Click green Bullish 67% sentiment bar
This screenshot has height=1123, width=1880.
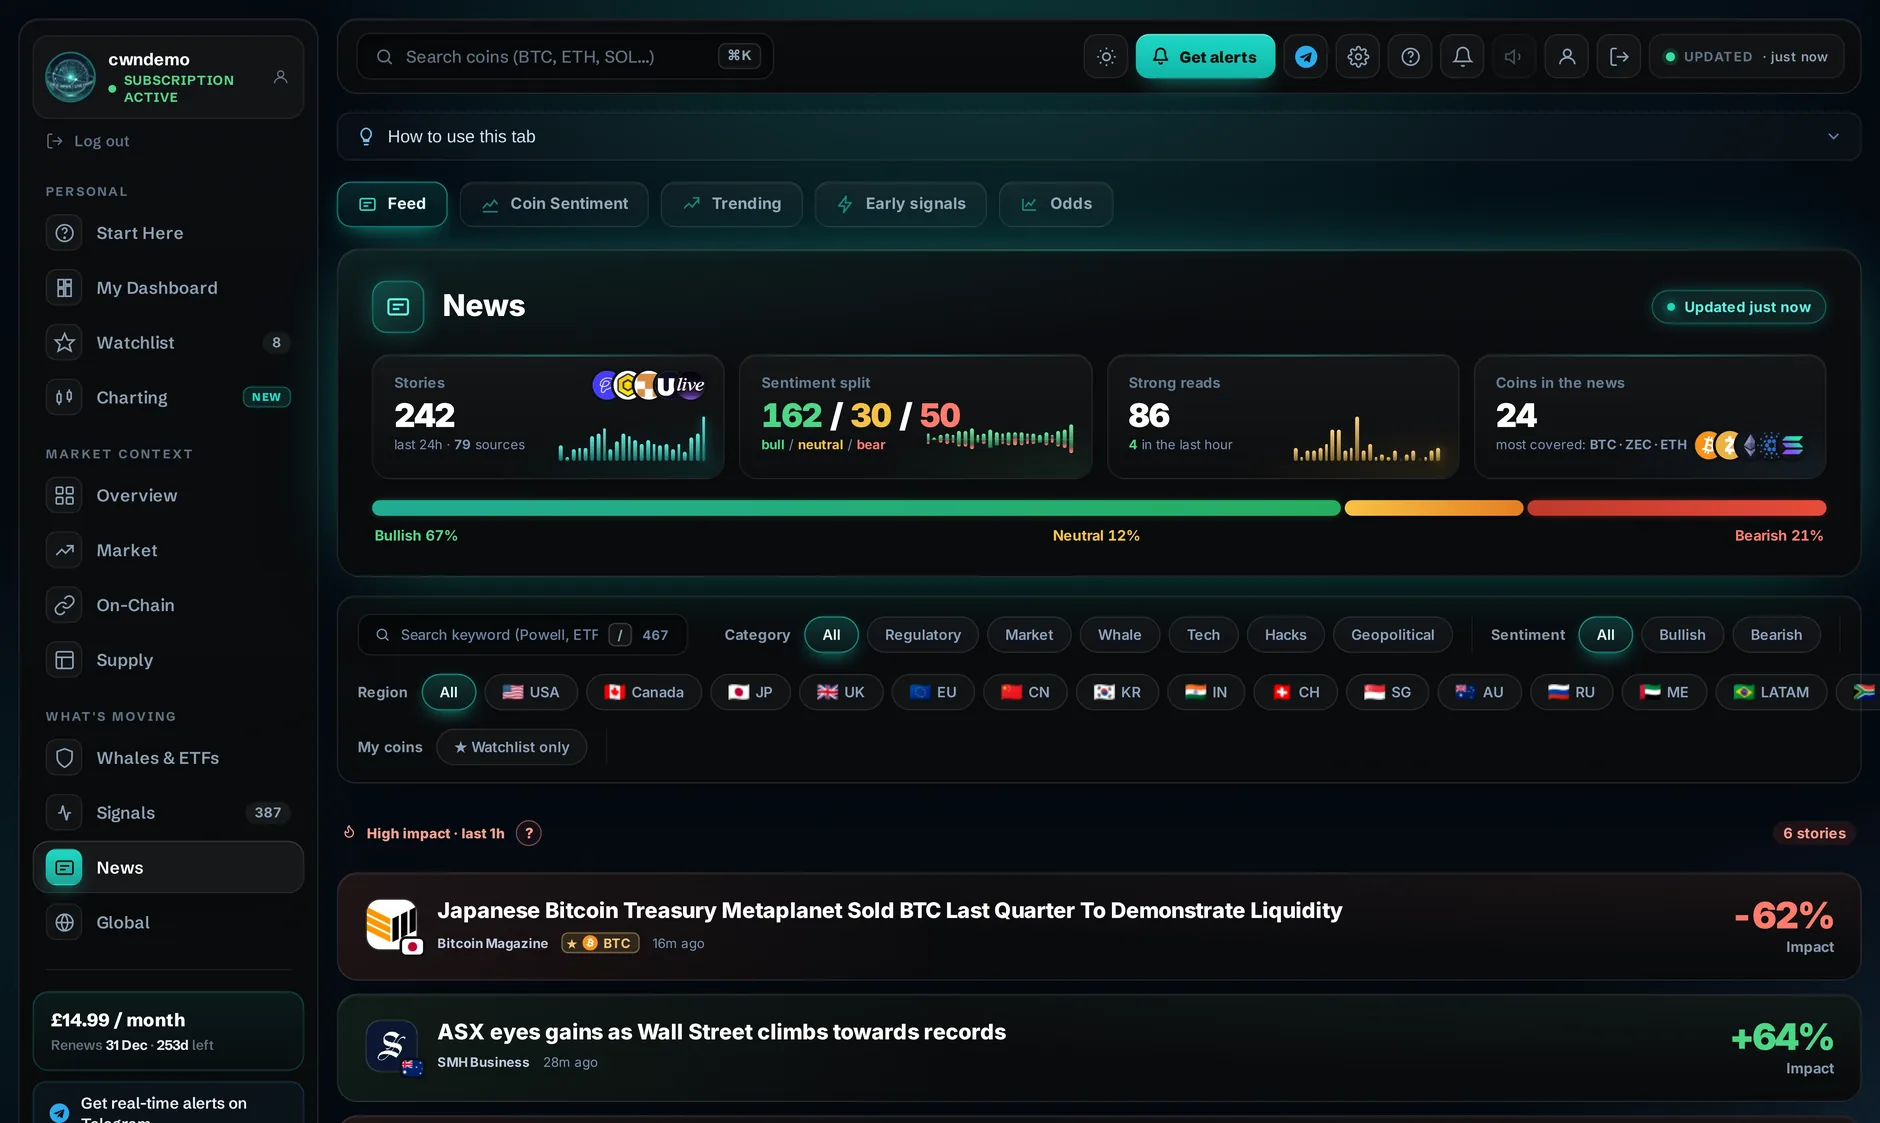(856, 508)
